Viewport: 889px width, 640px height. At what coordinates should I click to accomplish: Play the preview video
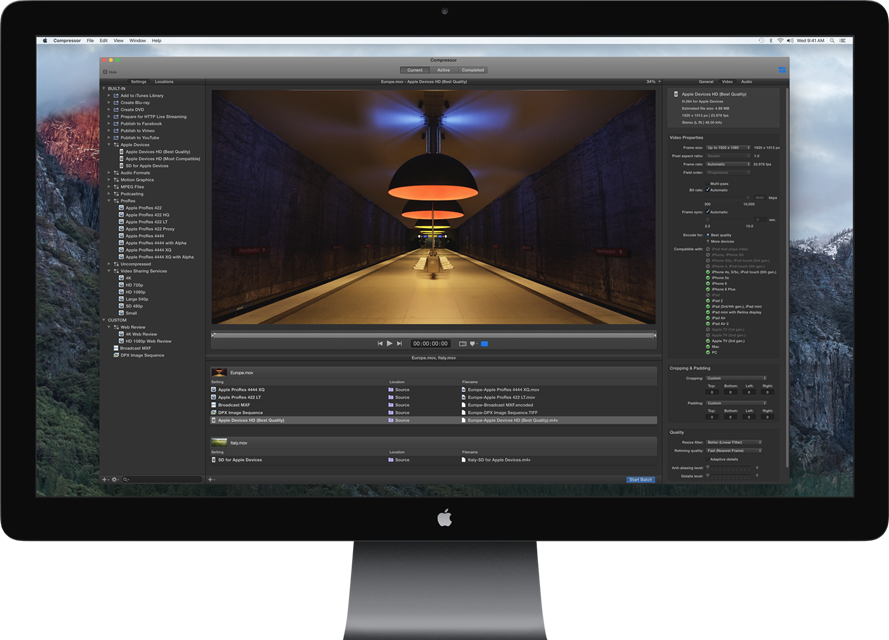[x=390, y=344]
